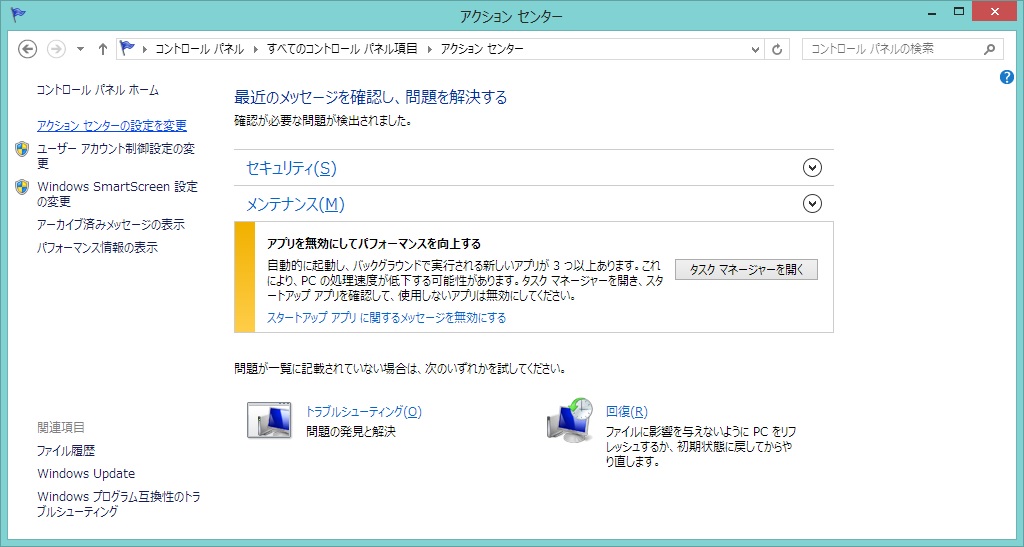1024x547 pixels.
Task: Click the flag icon in the address bar
Action: pyautogui.click(x=127, y=48)
